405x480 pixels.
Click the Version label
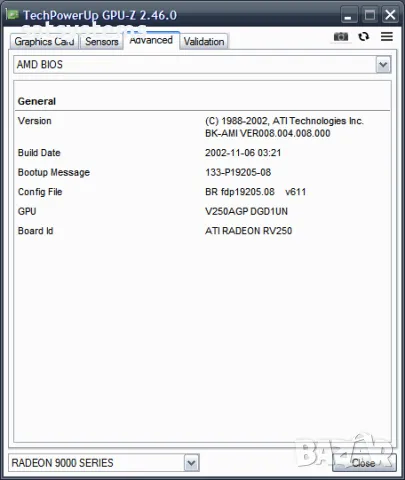(35, 121)
